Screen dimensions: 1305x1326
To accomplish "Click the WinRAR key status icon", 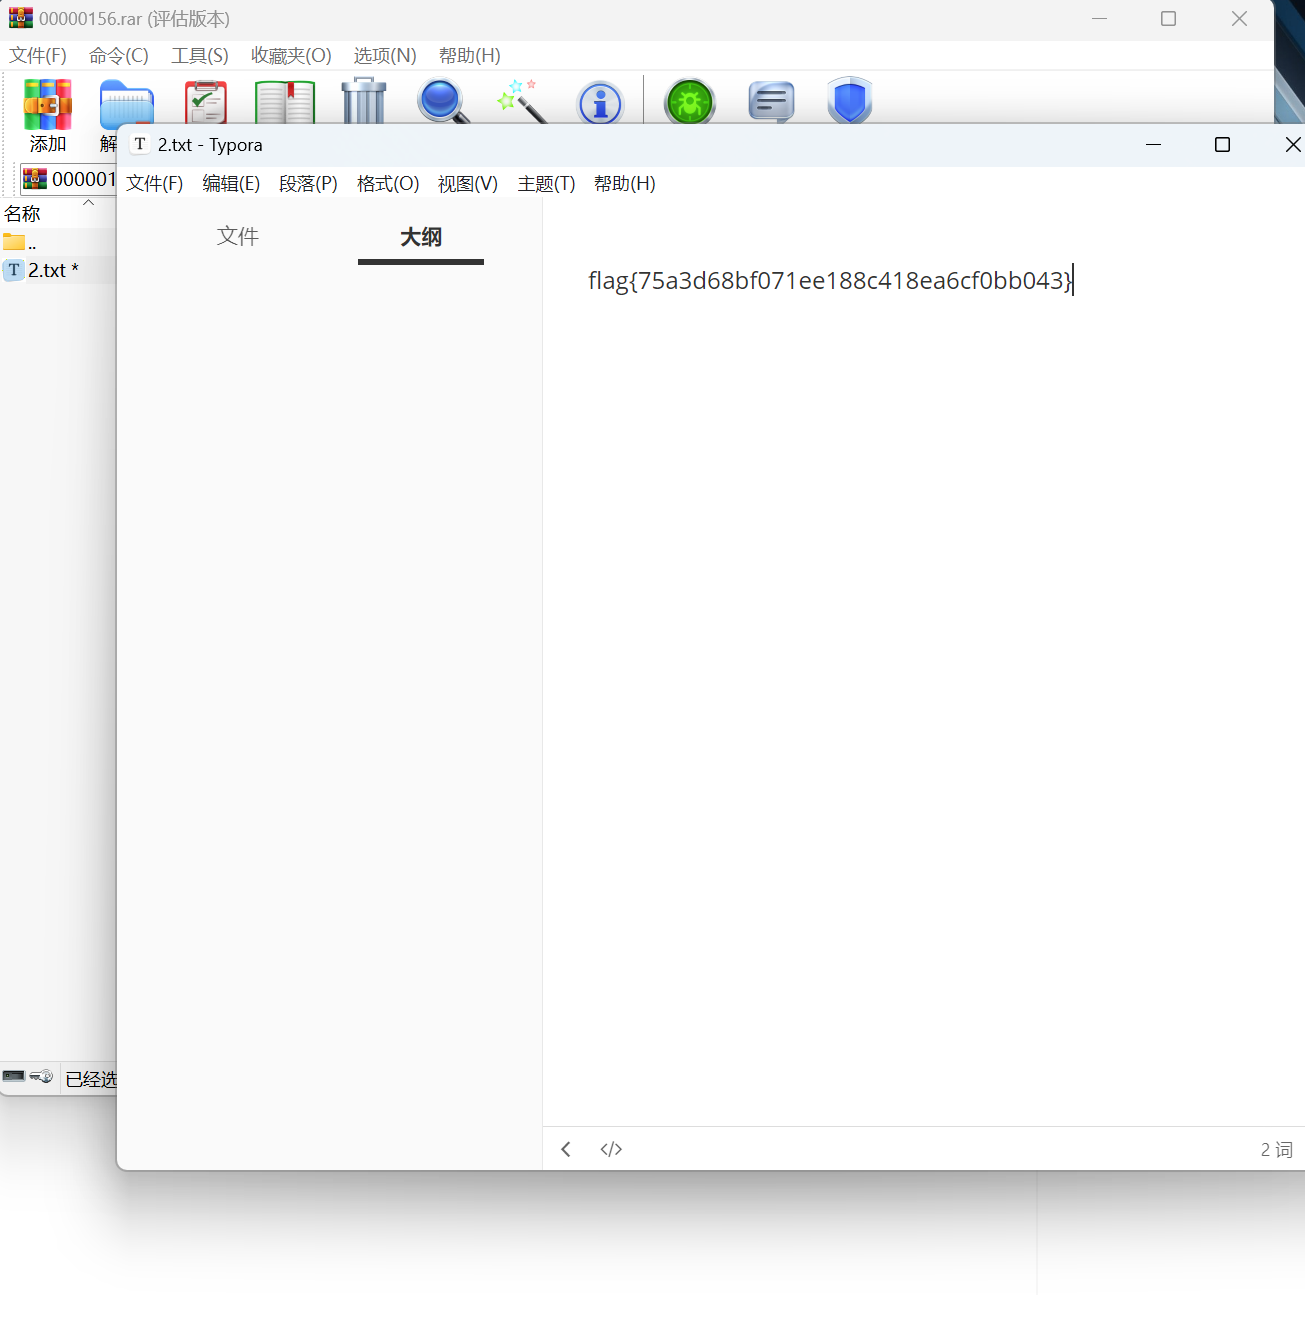I will point(42,1076).
